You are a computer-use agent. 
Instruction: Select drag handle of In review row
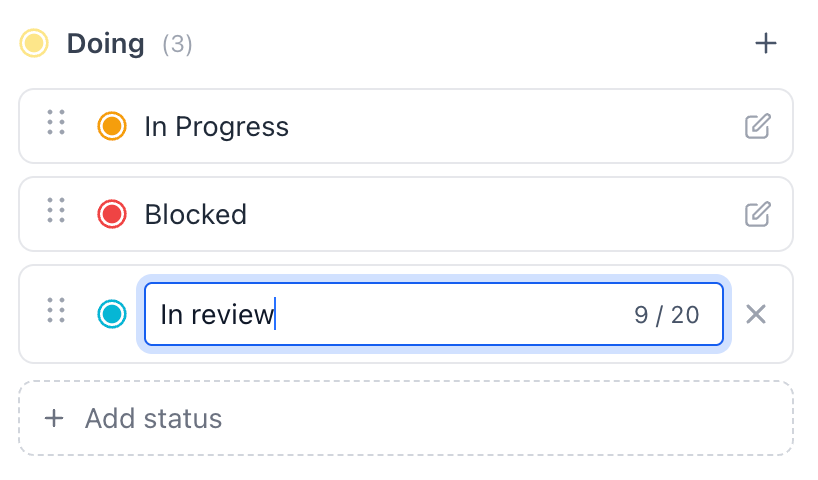[56, 310]
